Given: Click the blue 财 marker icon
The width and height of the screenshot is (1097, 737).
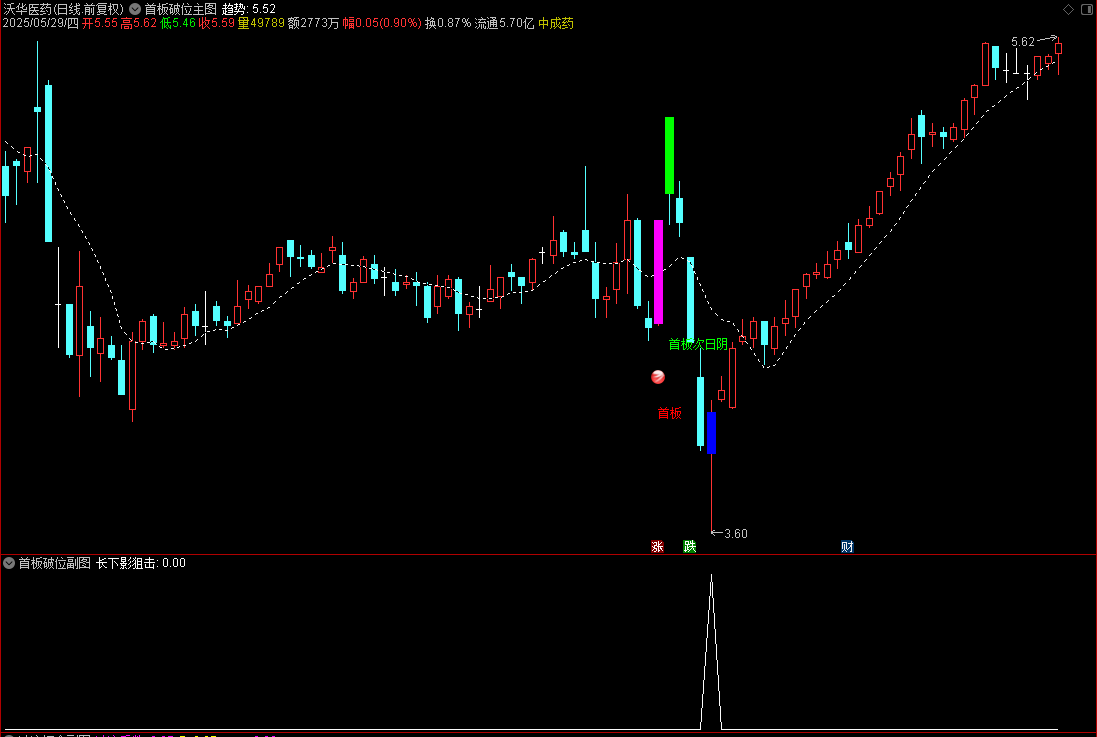Looking at the screenshot, I should click(847, 547).
